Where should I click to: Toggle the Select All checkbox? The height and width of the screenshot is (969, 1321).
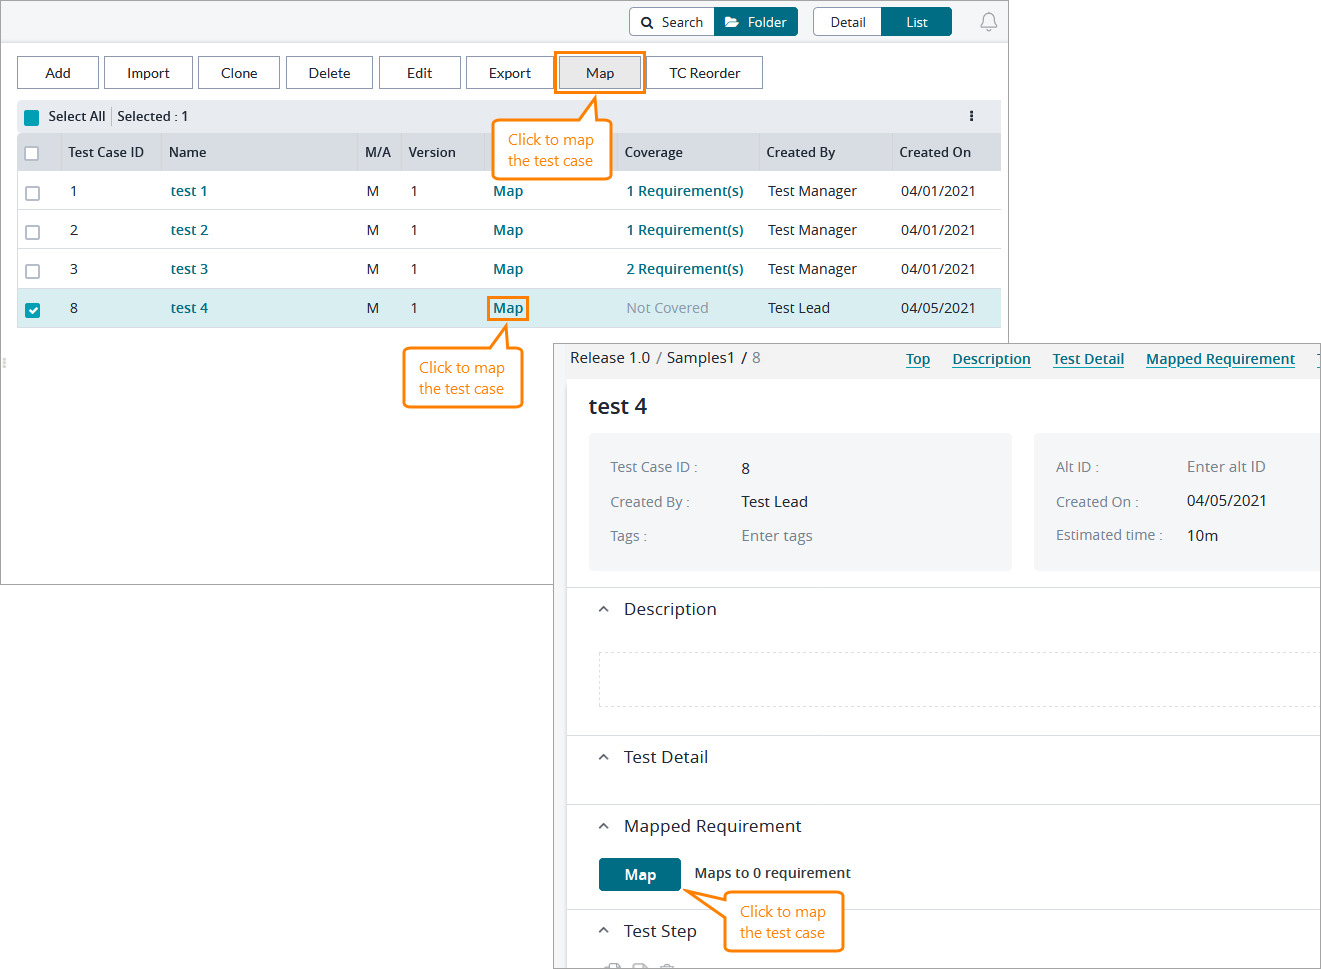pos(32,117)
